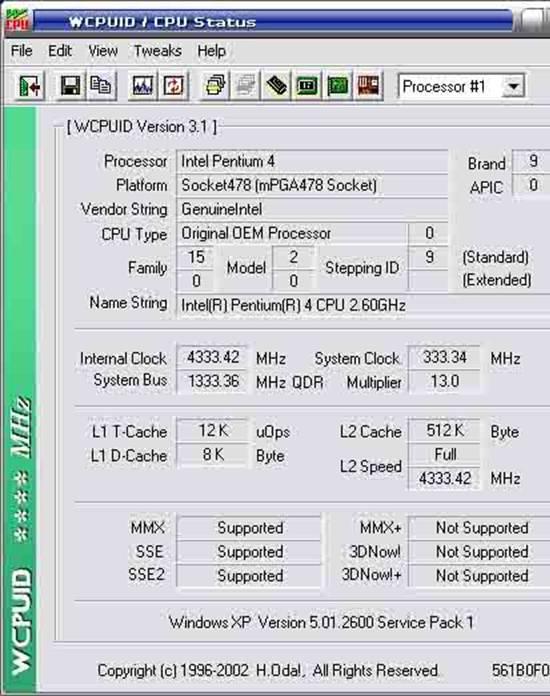Screen dimensions: 550x696
Task: Click the greyed-out stacked windows icon
Action: (x=246, y=85)
